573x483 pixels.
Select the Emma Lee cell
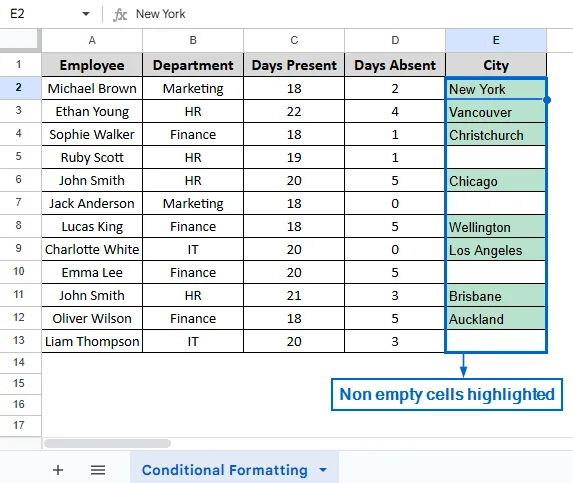click(x=92, y=272)
